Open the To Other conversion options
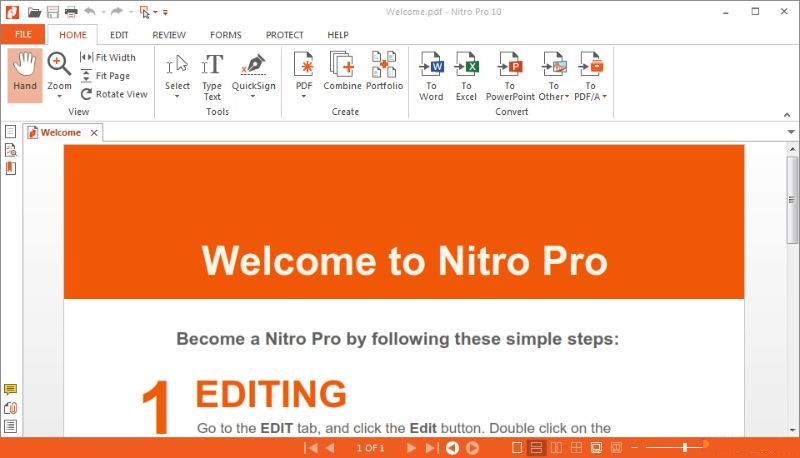 pos(554,76)
